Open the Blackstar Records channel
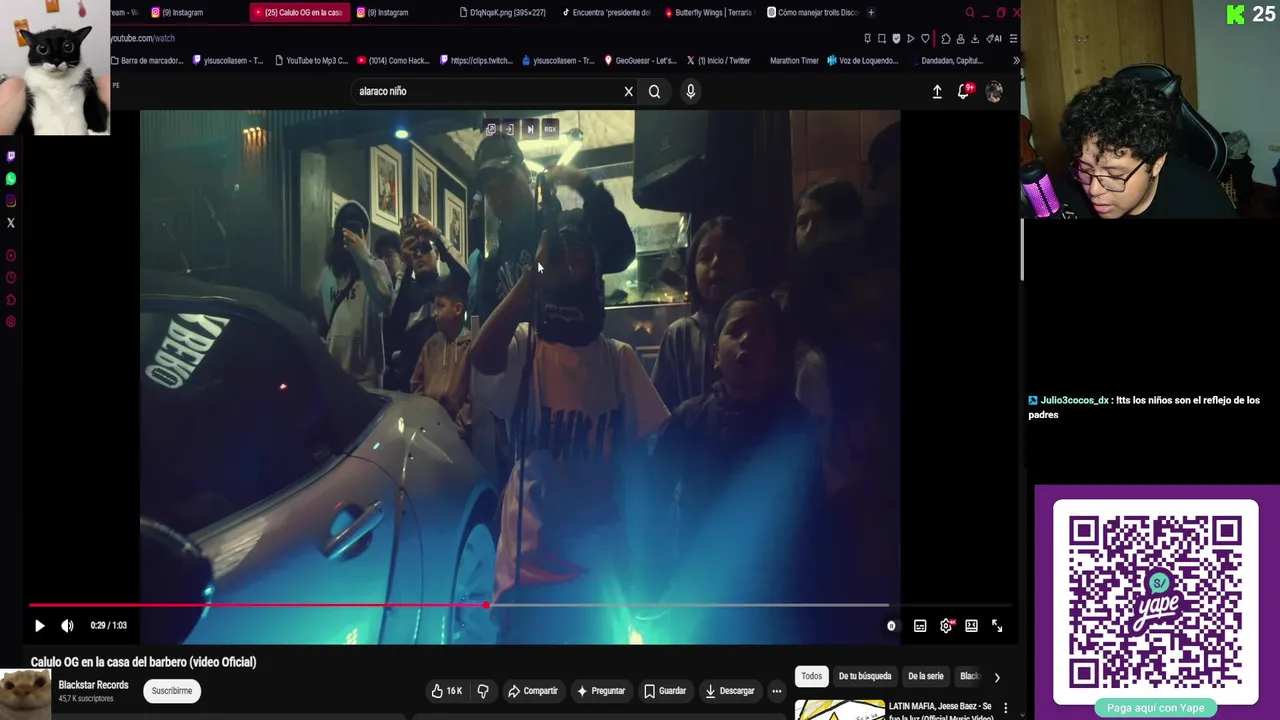Image resolution: width=1280 pixels, height=720 pixels. (94, 685)
